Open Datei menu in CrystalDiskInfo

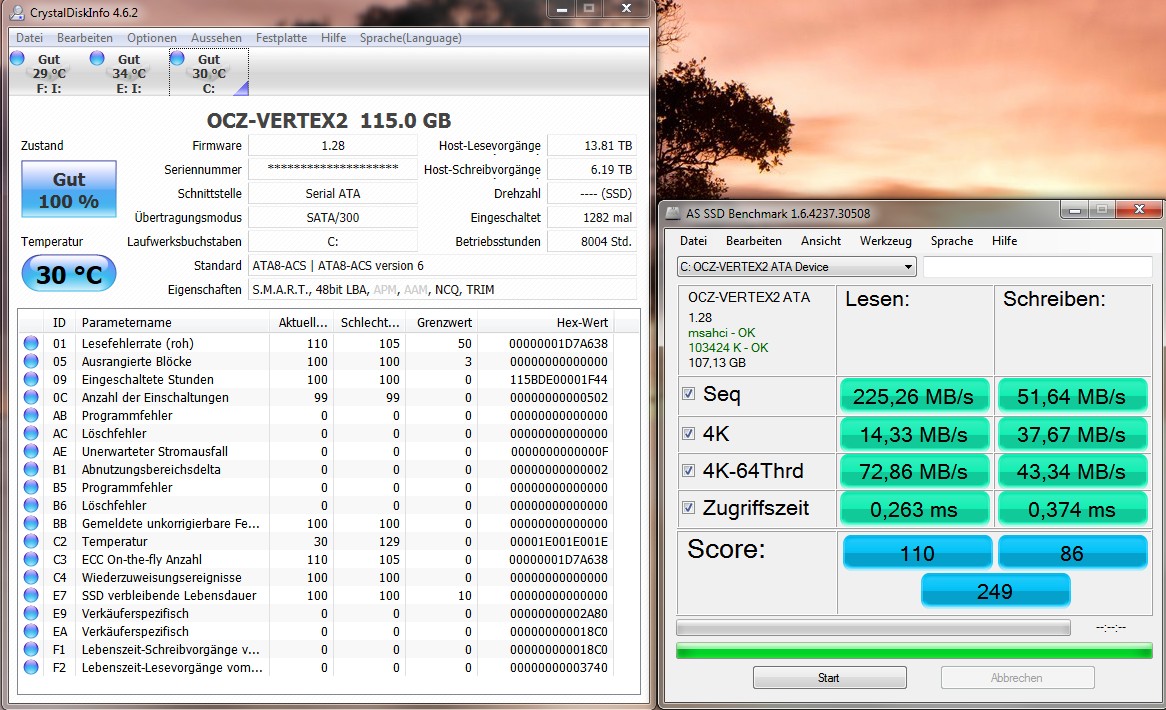(29, 38)
